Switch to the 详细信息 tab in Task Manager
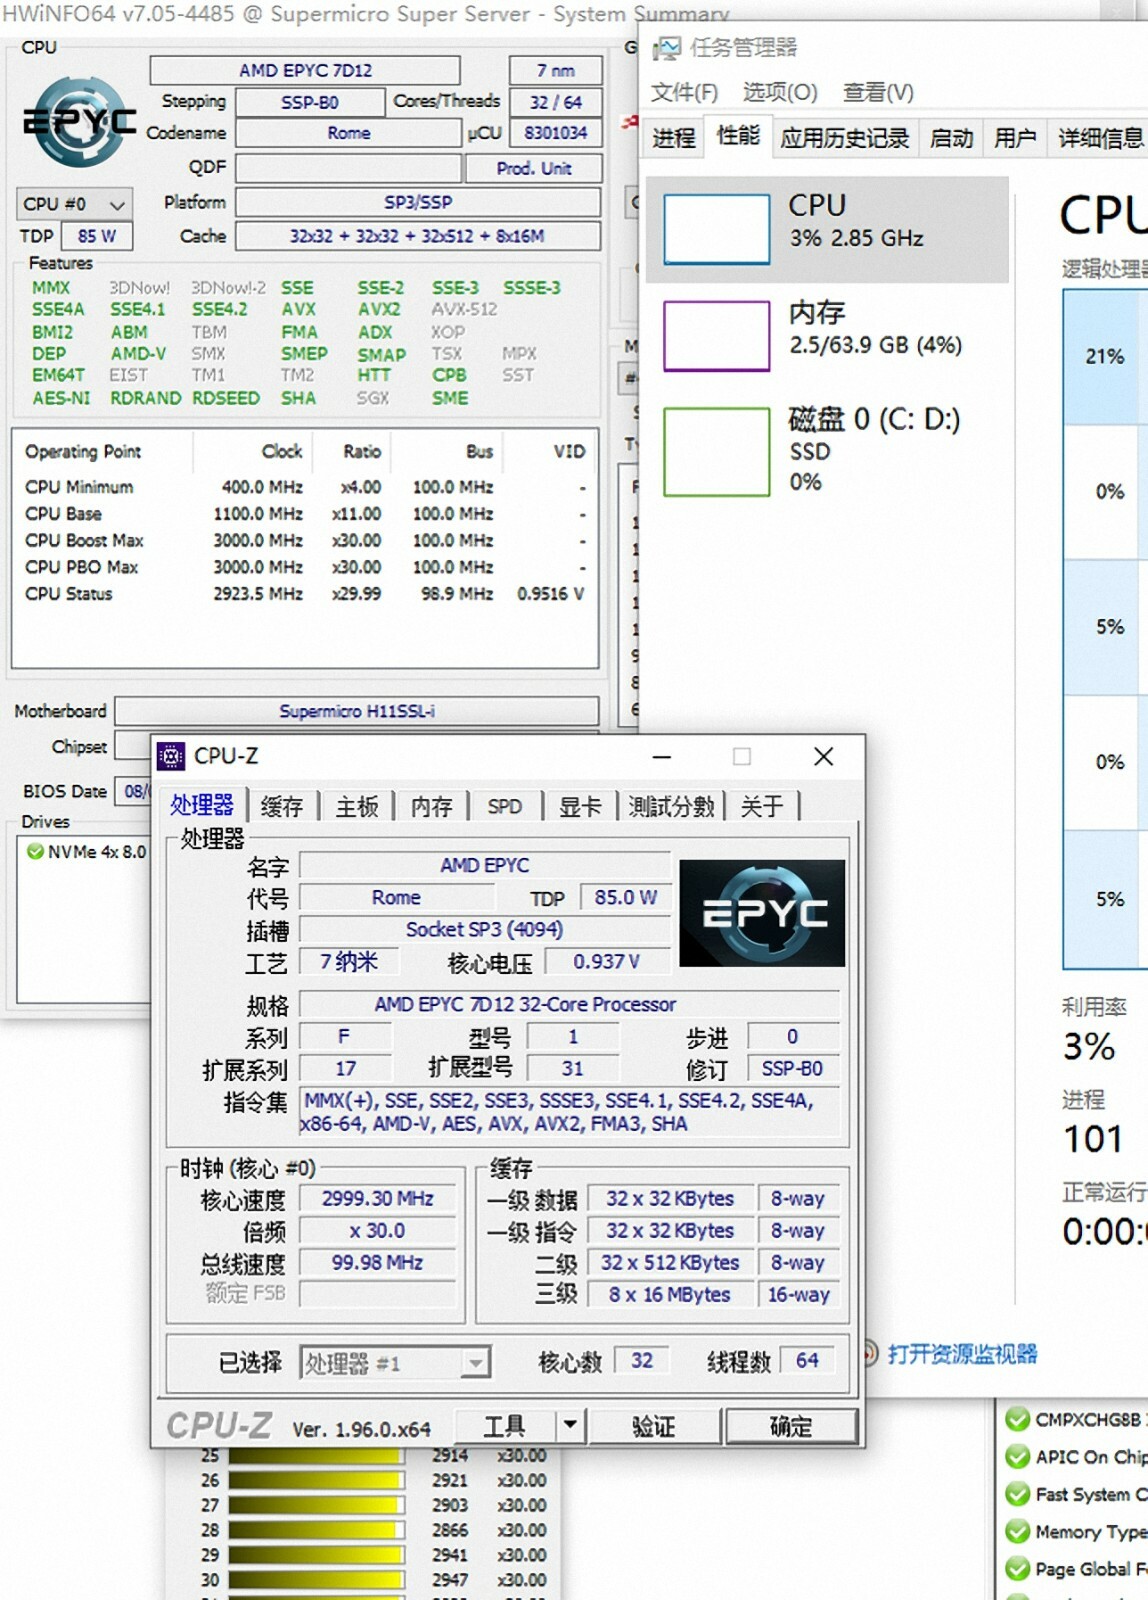The width and height of the screenshot is (1148, 1600). point(1099,137)
